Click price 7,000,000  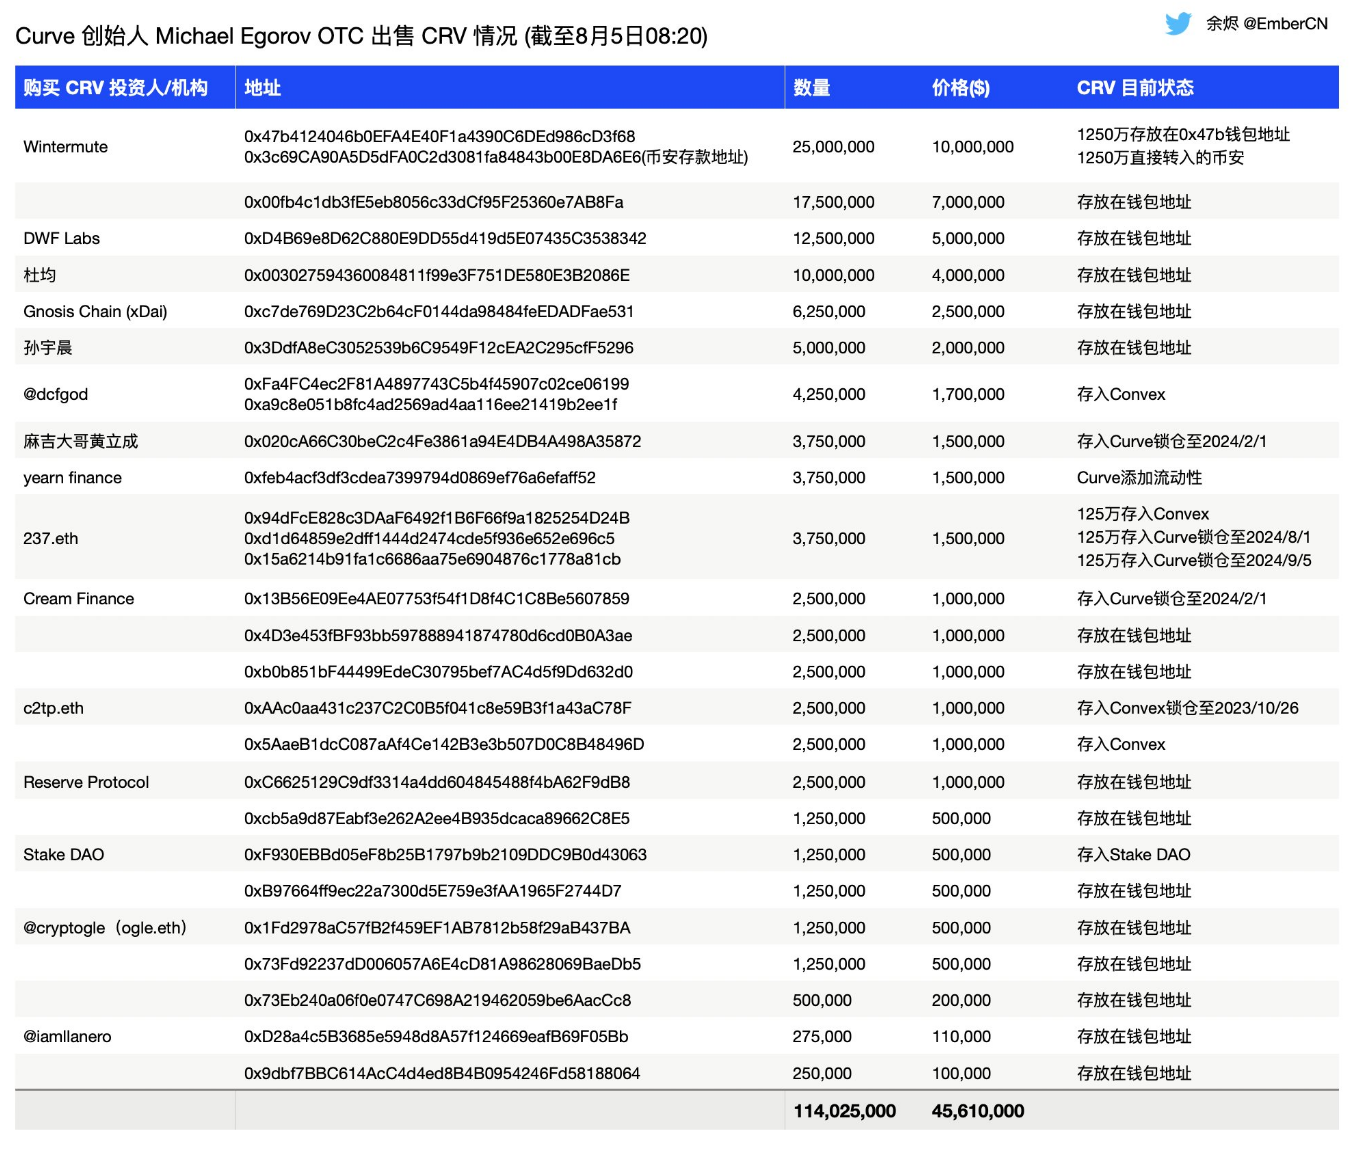tap(968, 202)
